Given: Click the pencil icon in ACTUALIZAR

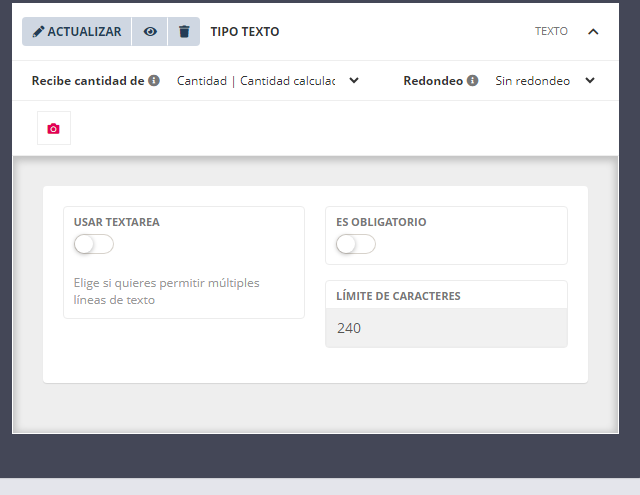Looking at the screenshot, I should pyautogui.click(x=39, y=32).
